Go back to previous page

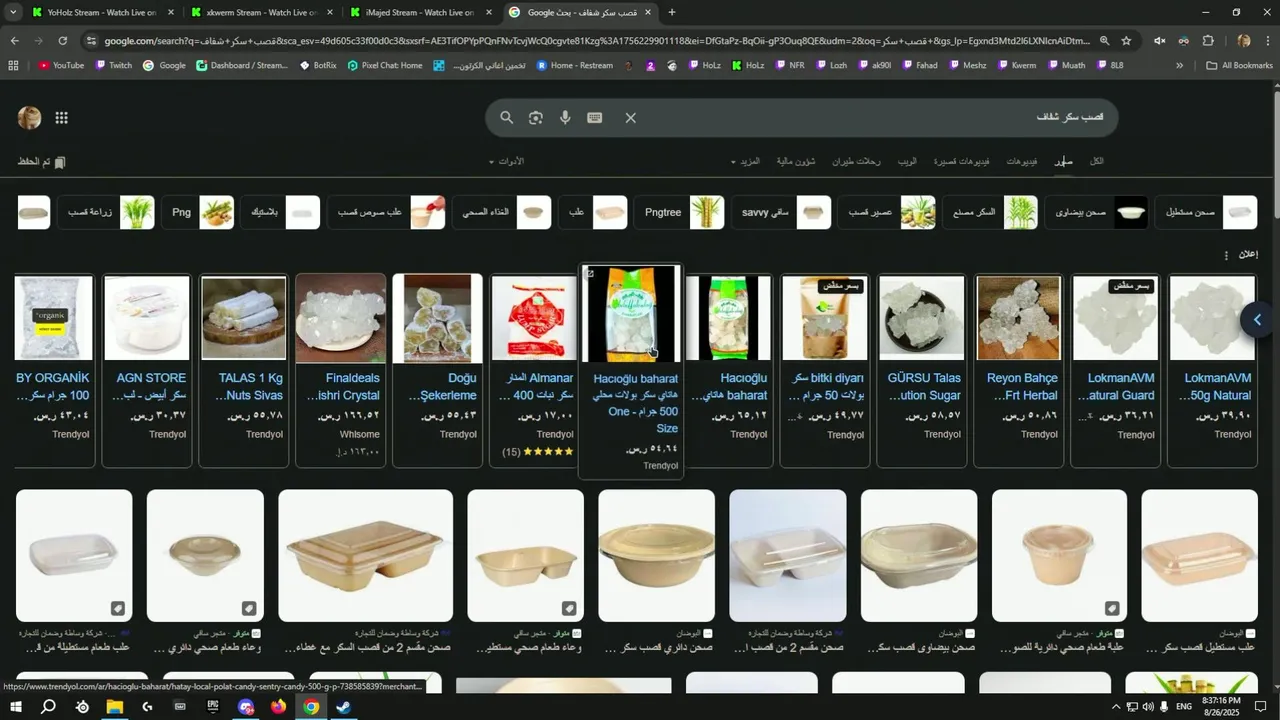(x=14, y=41)
